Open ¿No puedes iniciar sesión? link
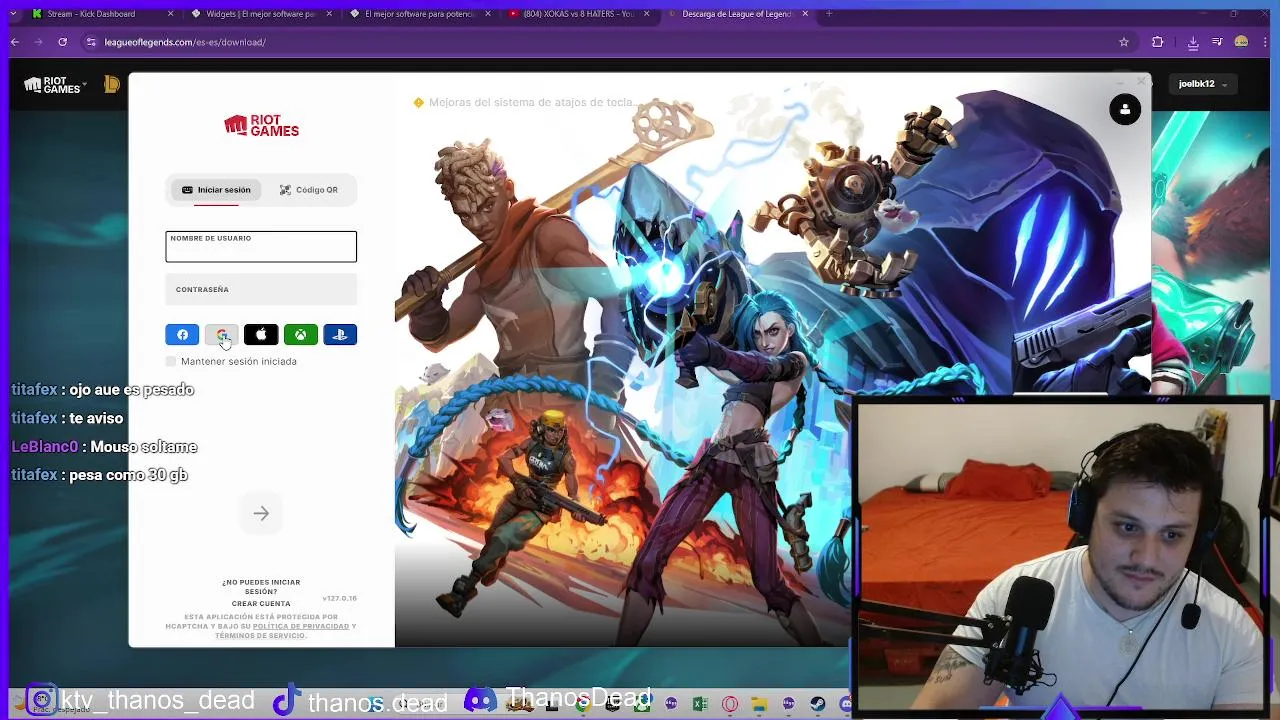Screen dimensions: 1280x720 point(261,586)
